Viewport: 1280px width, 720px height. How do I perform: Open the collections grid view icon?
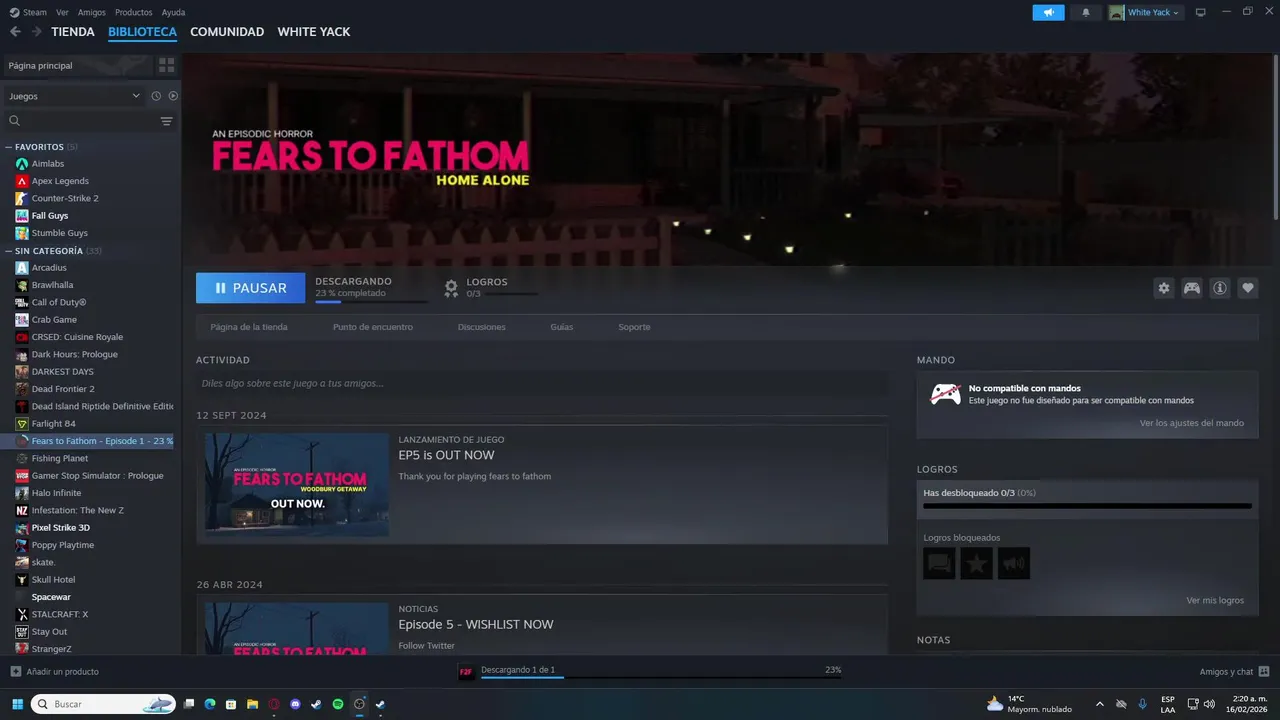(x=166, y=65)
